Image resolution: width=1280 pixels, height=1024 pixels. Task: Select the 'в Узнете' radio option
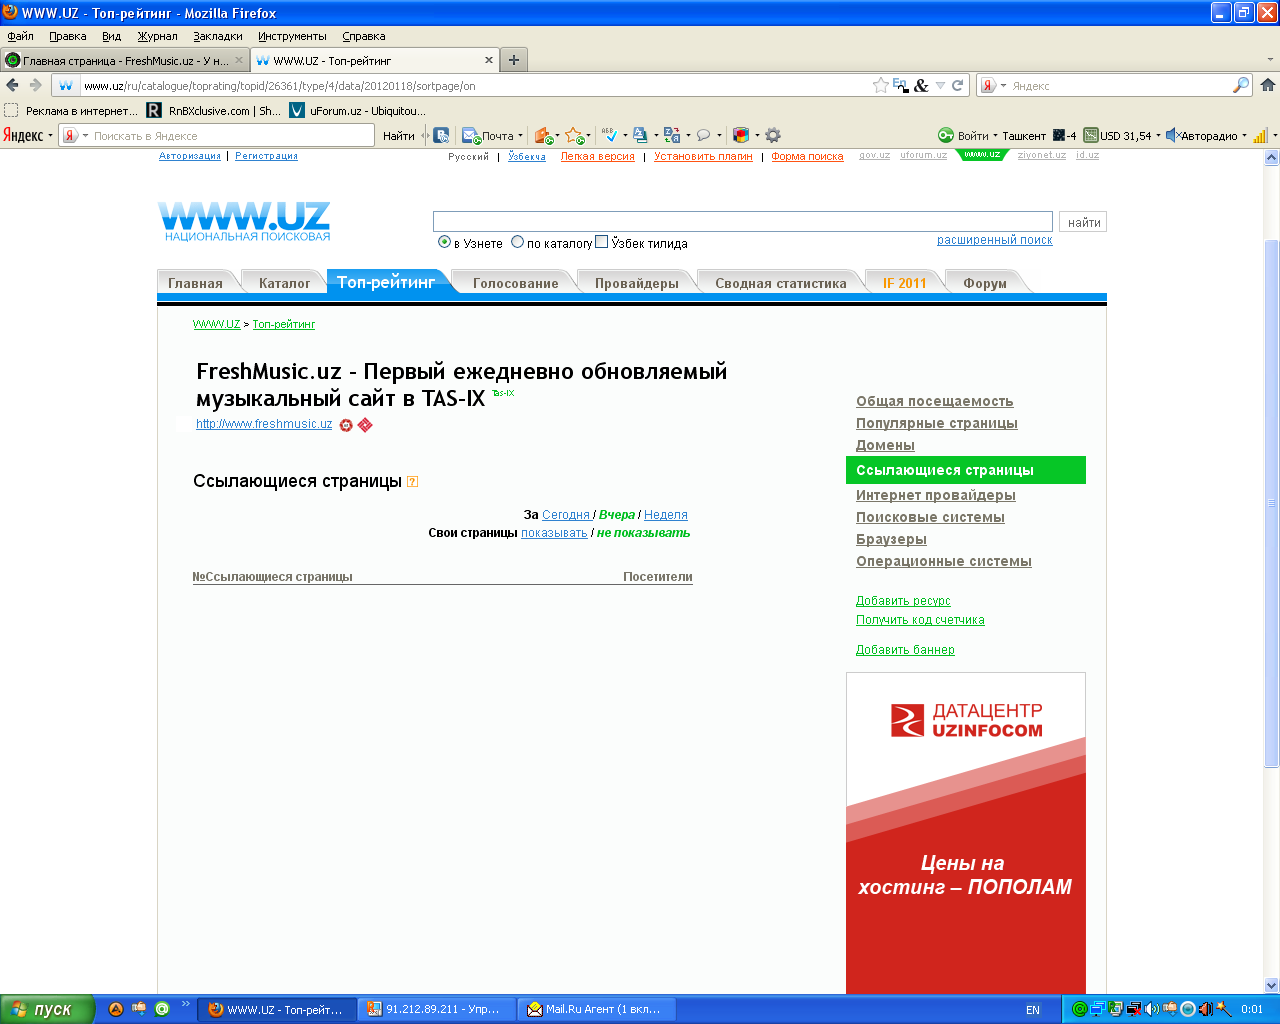pos(445,242)
